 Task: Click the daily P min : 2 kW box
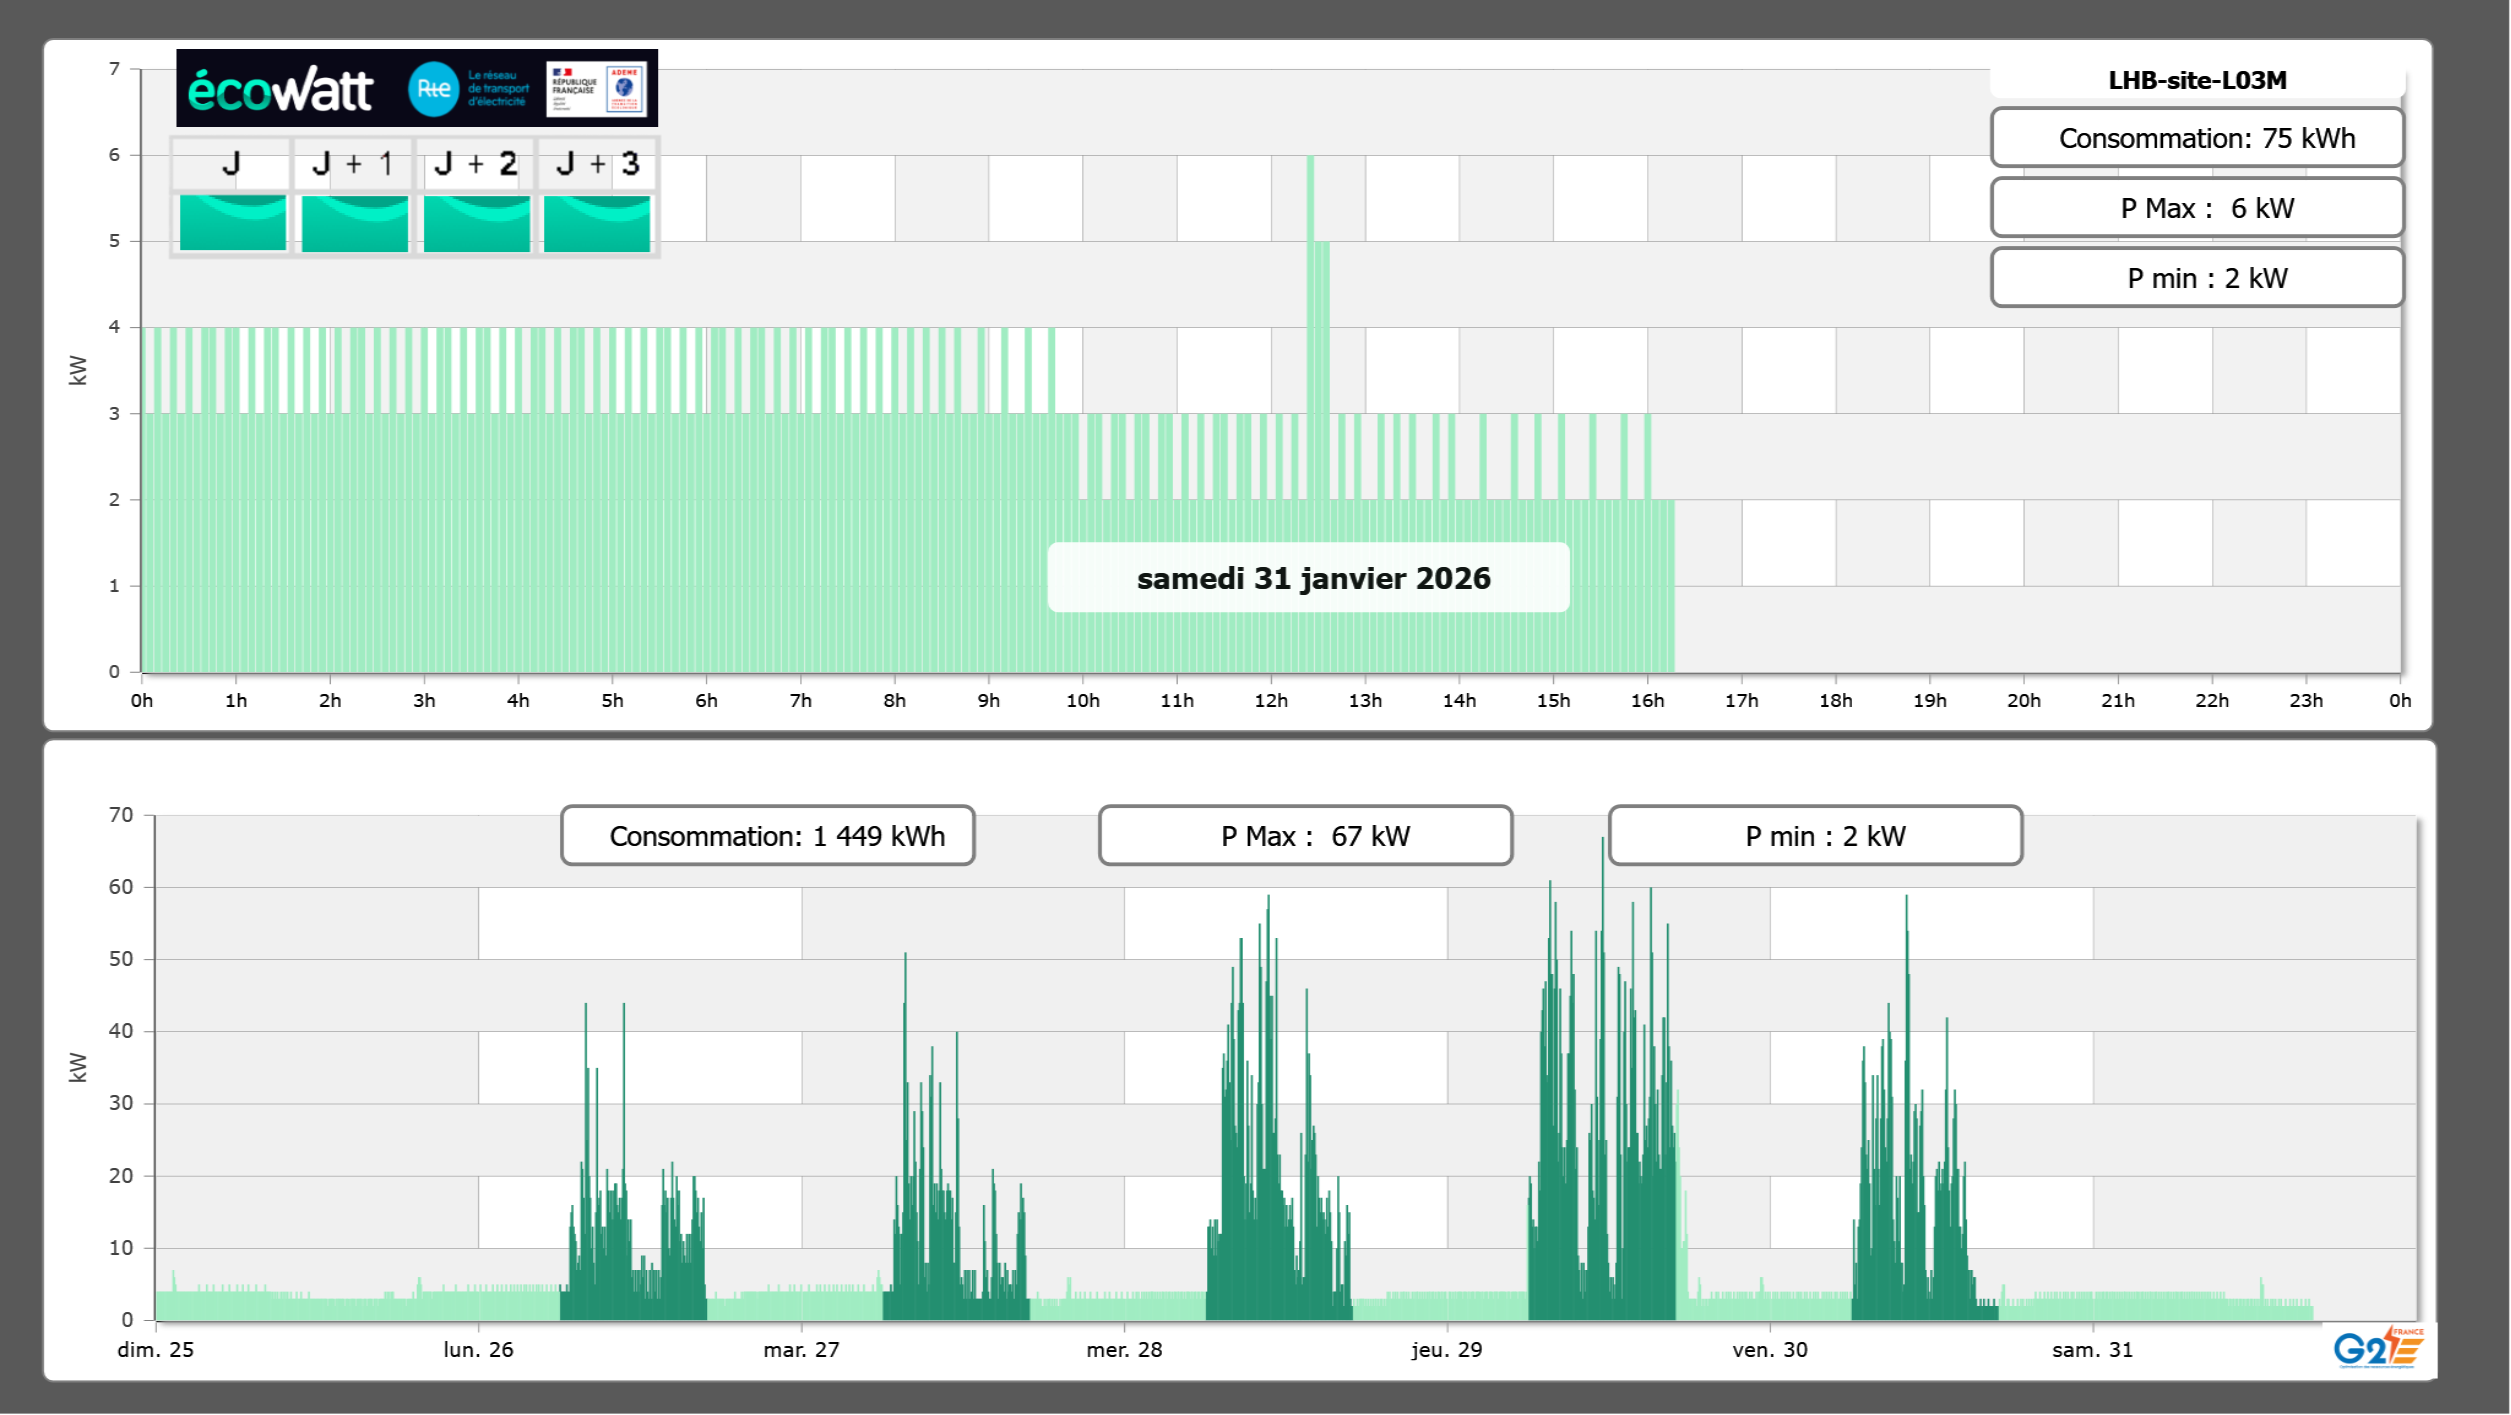[2197, 278]
